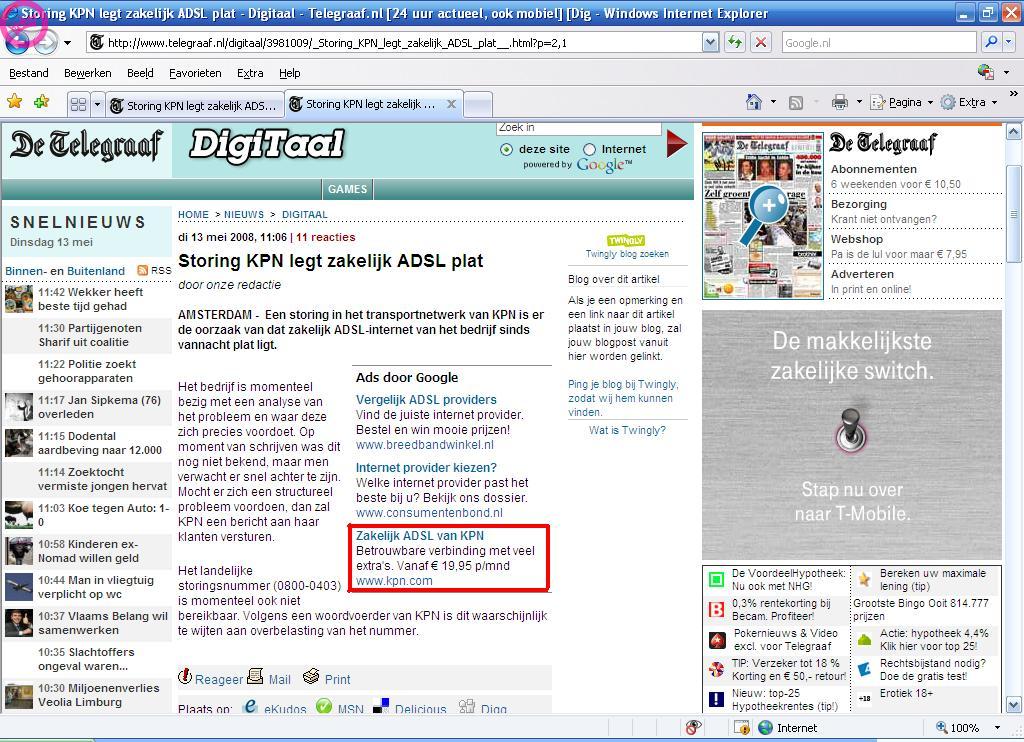
Task: Click the Reageer exclamation icon
Action: click(185, 676)
